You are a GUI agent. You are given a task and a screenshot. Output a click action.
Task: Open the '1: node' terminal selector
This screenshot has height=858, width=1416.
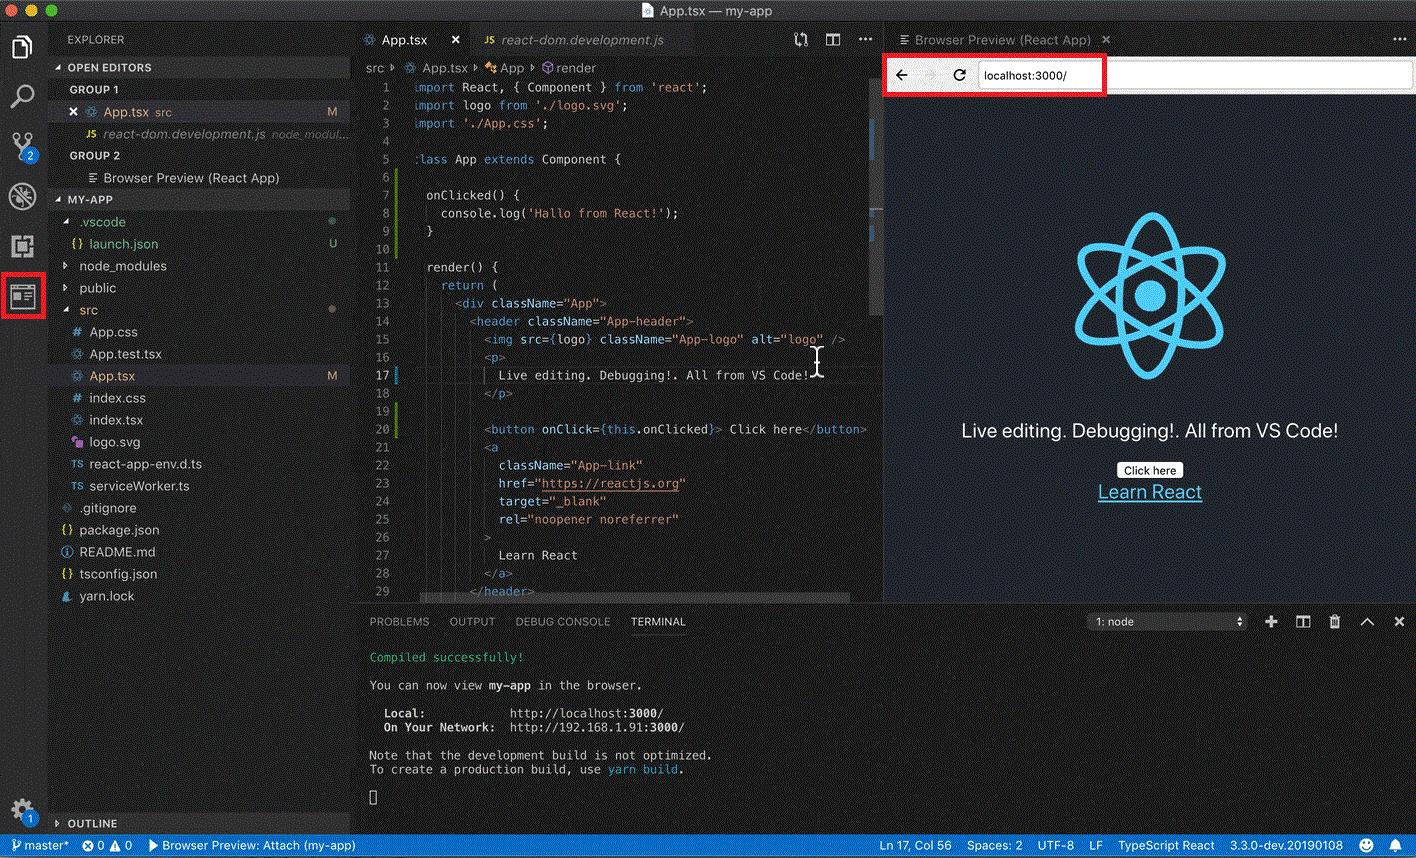tap(1167, 621)
